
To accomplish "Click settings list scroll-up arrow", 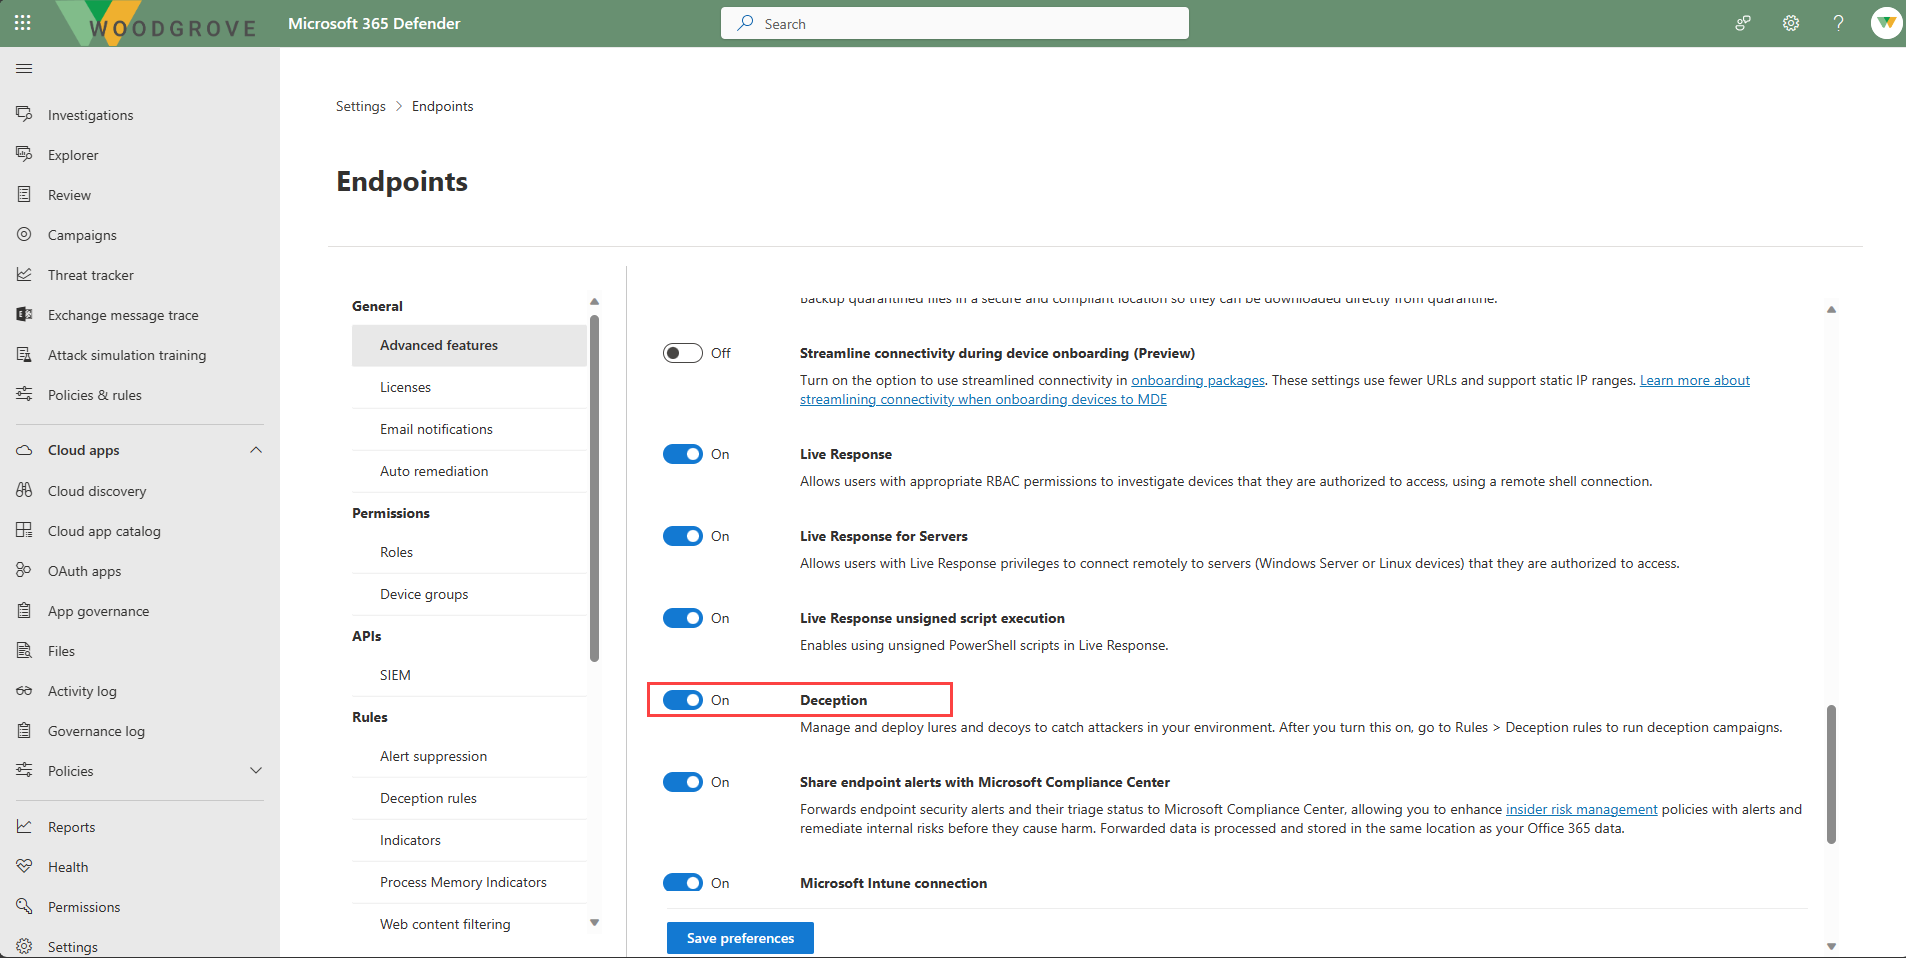I will pos(594,301).
